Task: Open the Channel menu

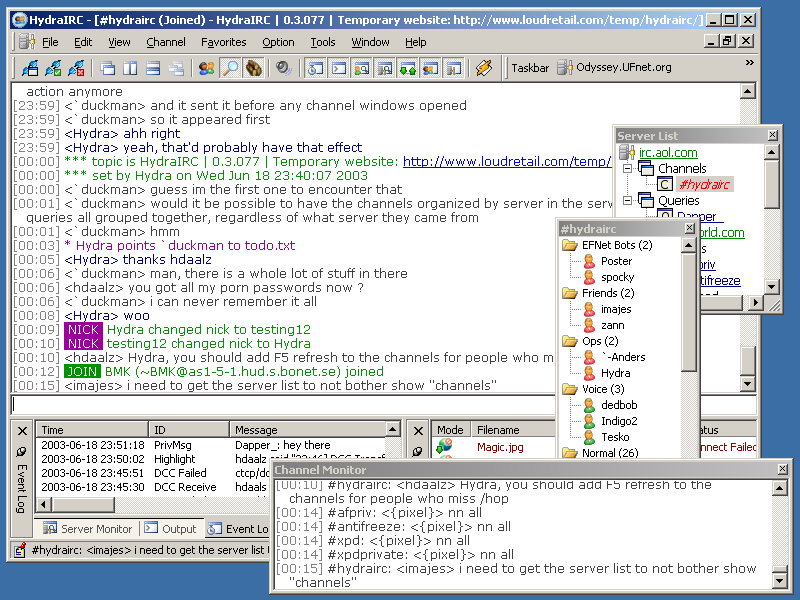Action: 166,42
